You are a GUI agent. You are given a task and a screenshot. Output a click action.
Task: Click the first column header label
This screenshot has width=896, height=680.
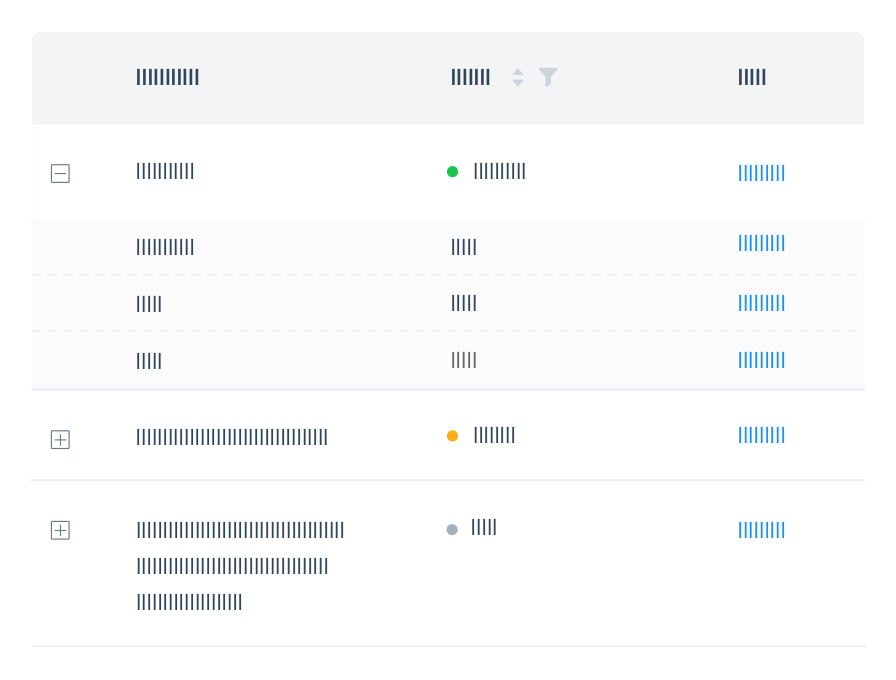point(167,77)
